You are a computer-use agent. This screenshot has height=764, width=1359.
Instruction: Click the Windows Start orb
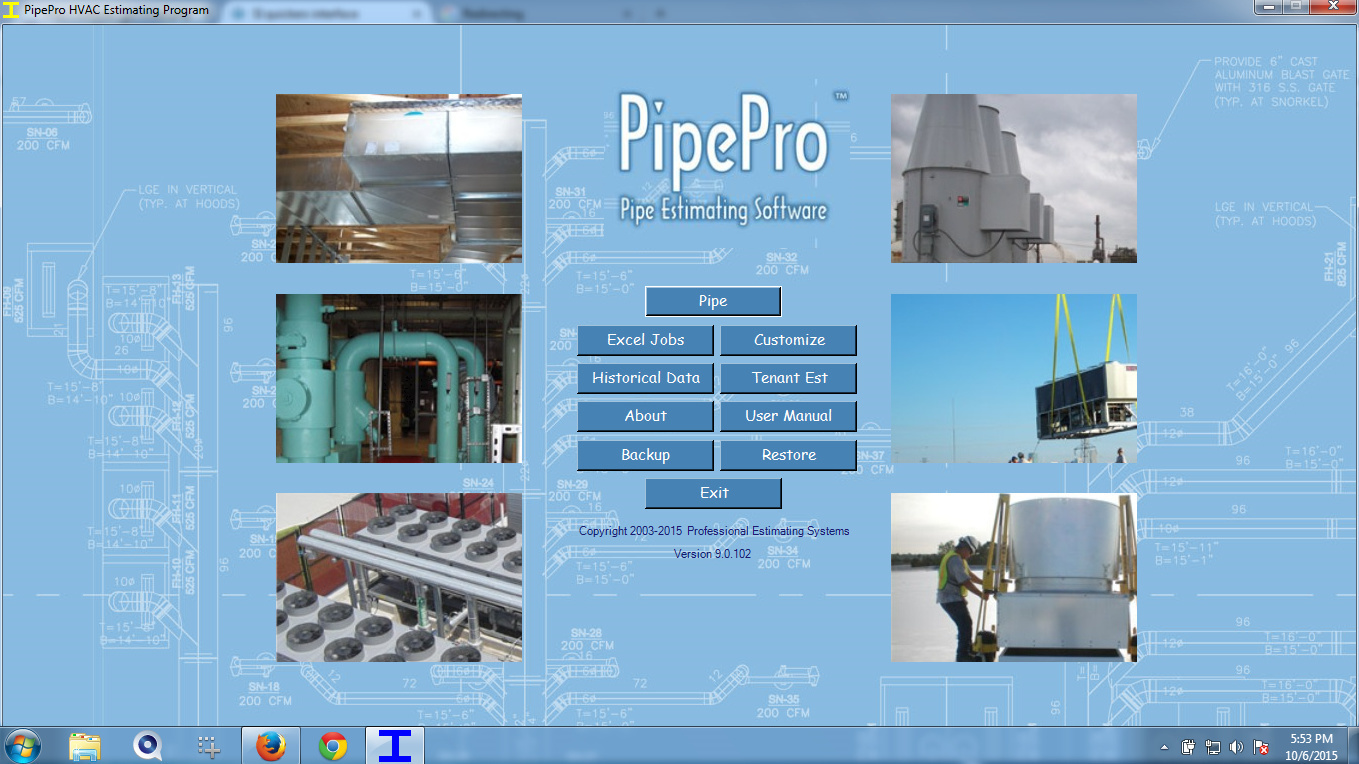click(x=23, y=746)
